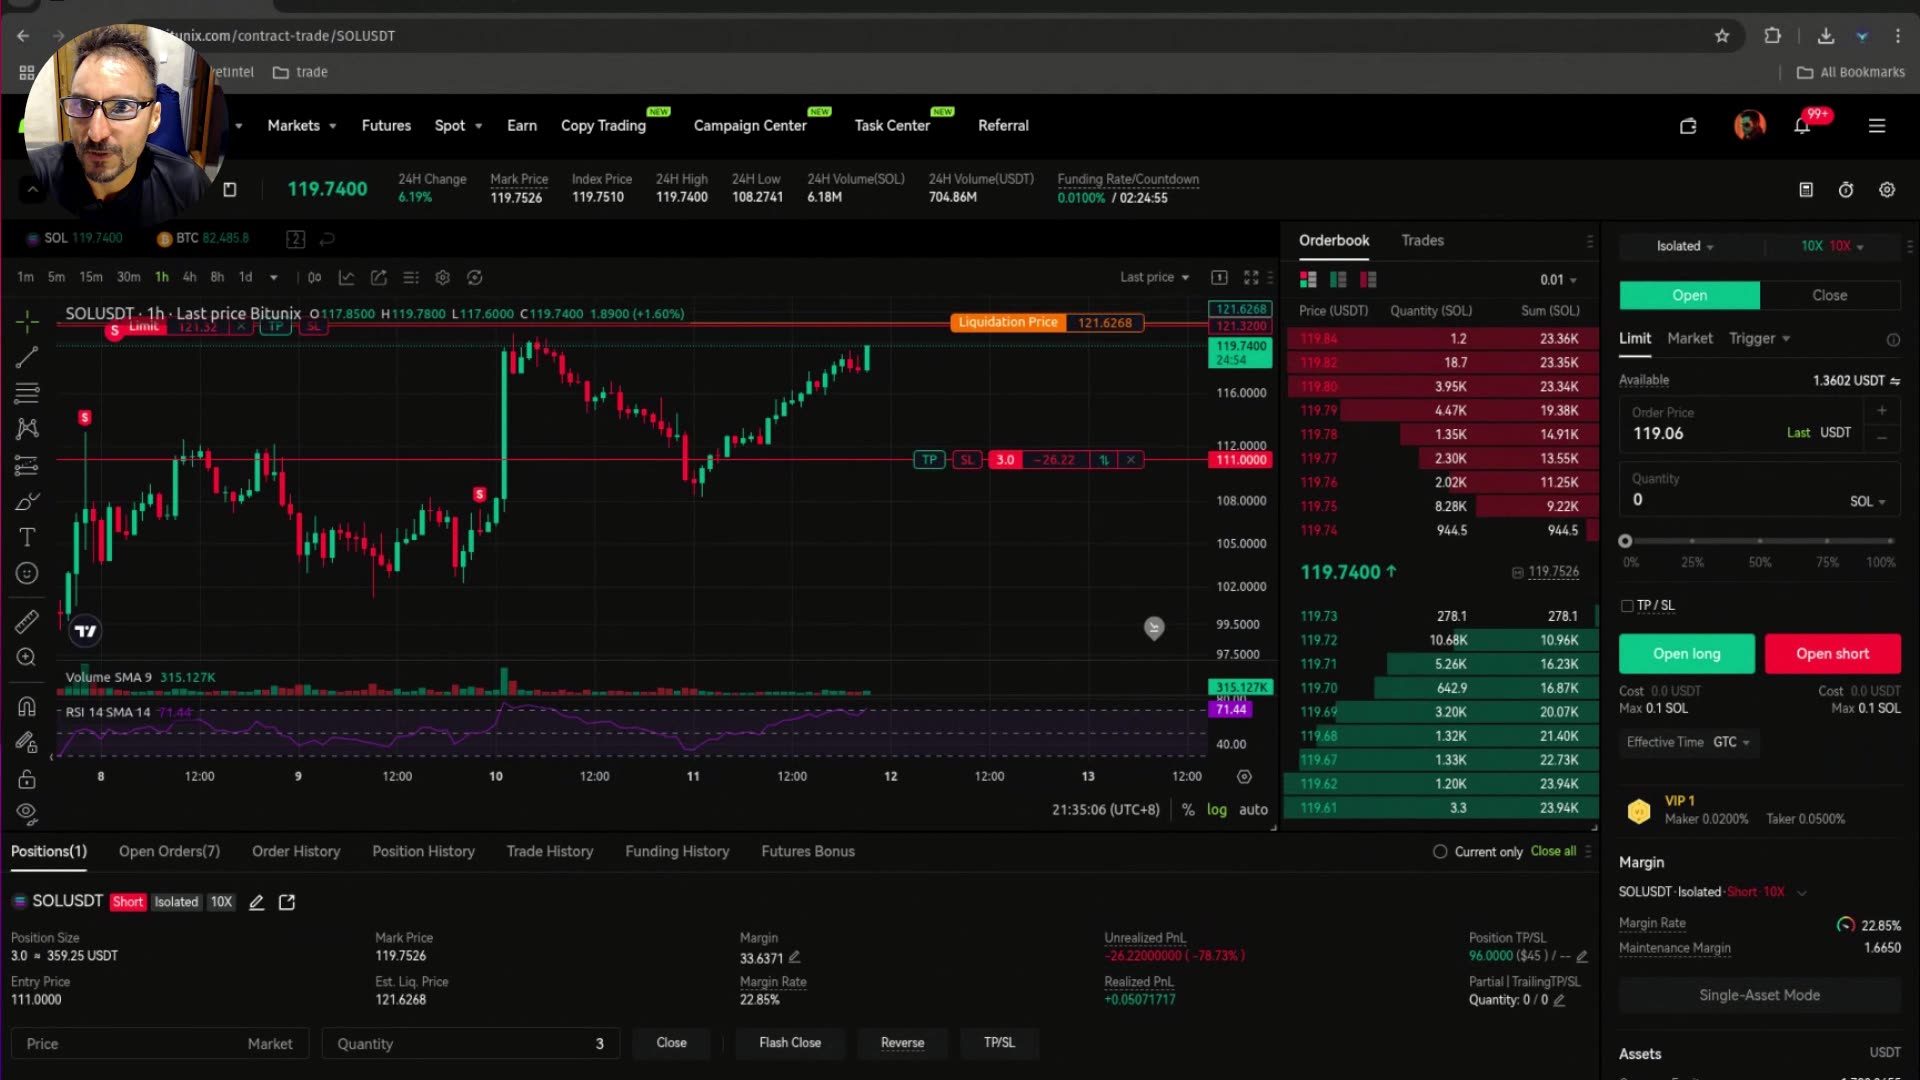This screenshot has height=1080, width=1920.
Task: Open the chart settings gear
Action: (x=443, y=277)
